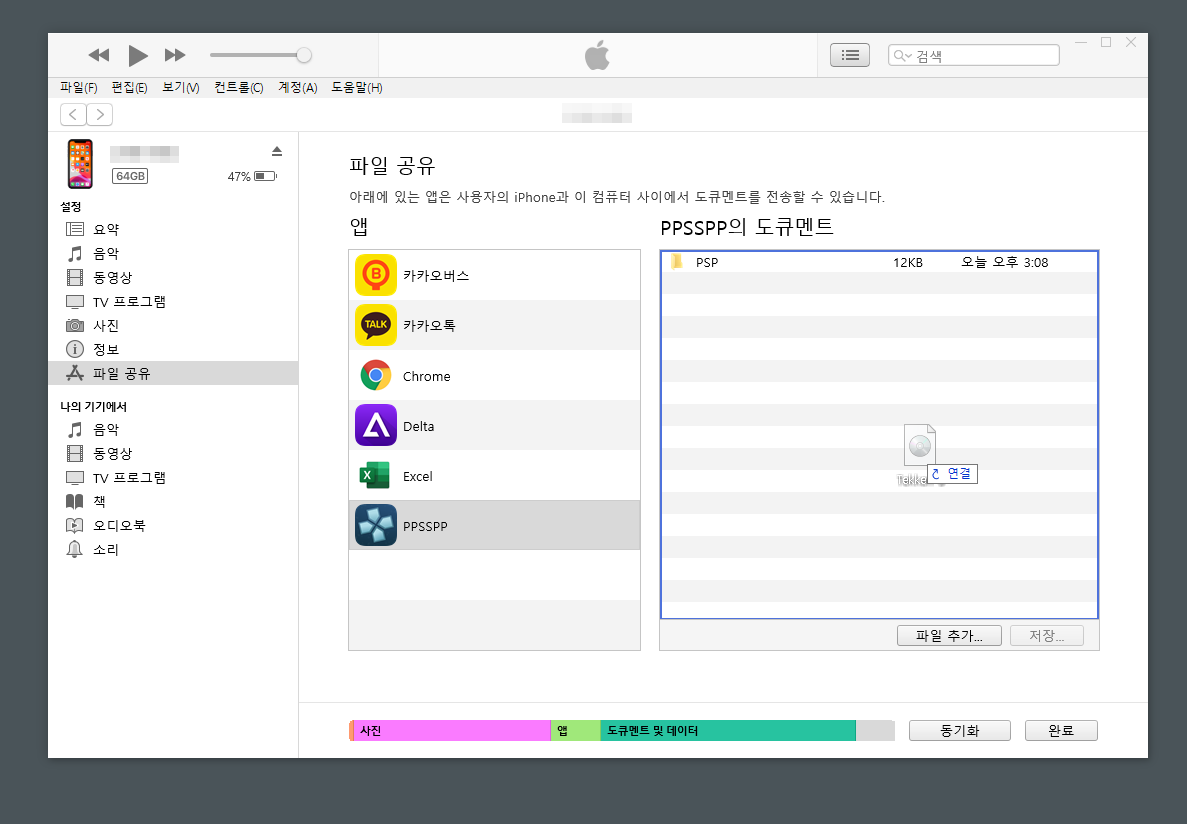The width and height of the screenshot is (1187, 824).
Task: Click the 파일 추가... button
Action: pos(949,635)
